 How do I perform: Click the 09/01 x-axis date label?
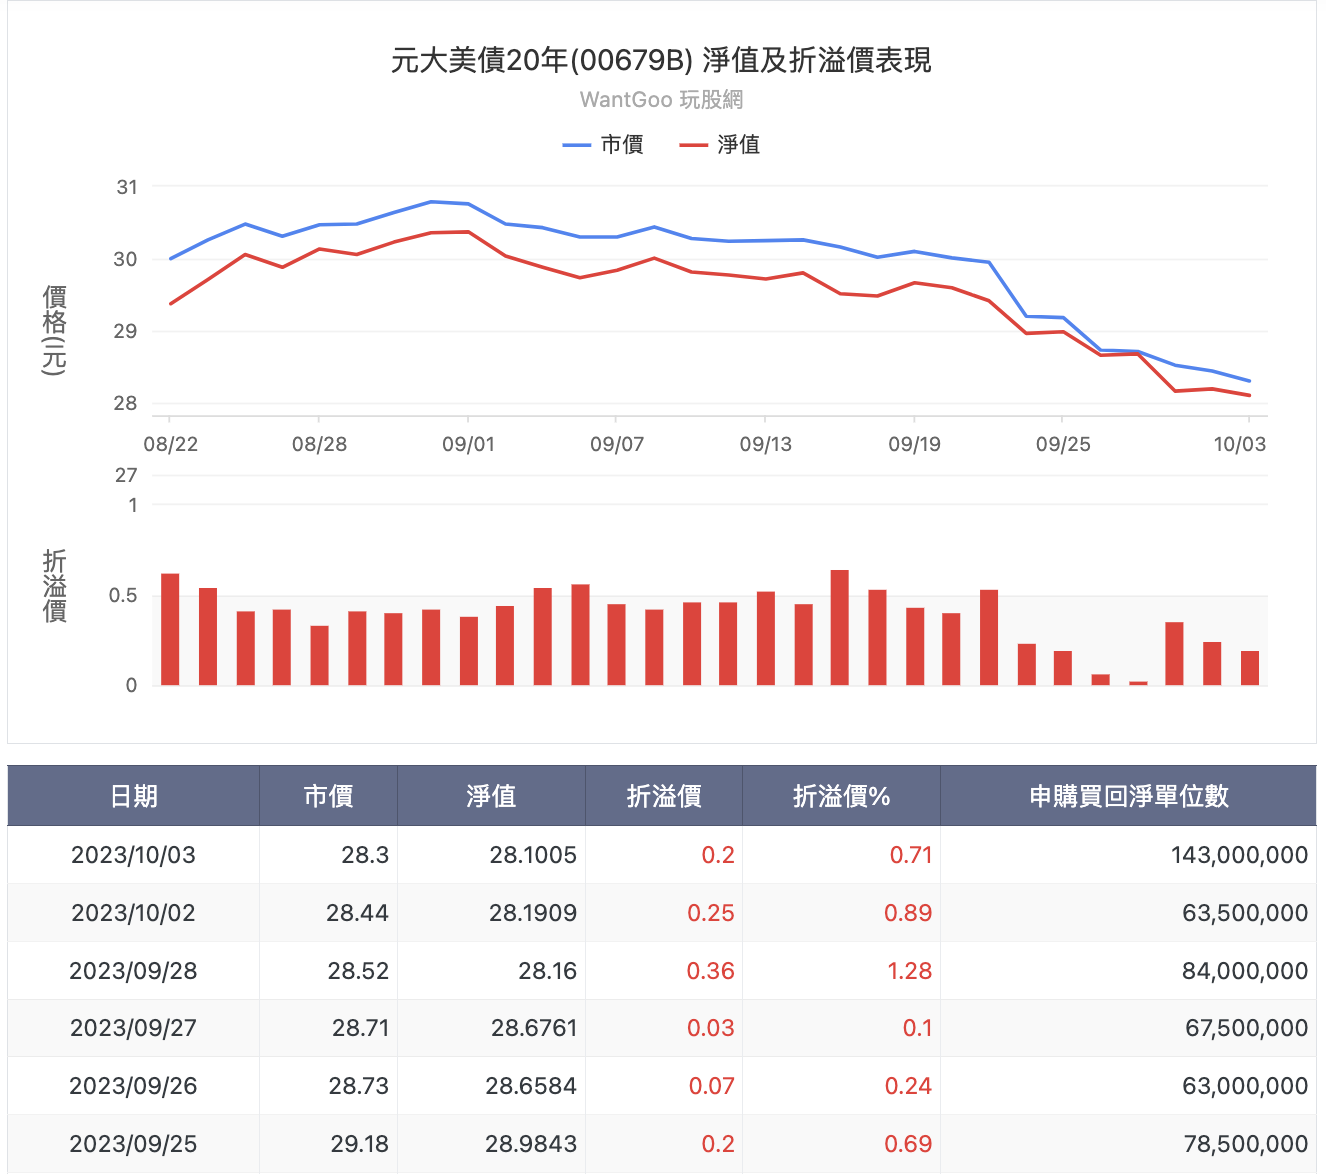pyautogui.click(x=468, y=444)
